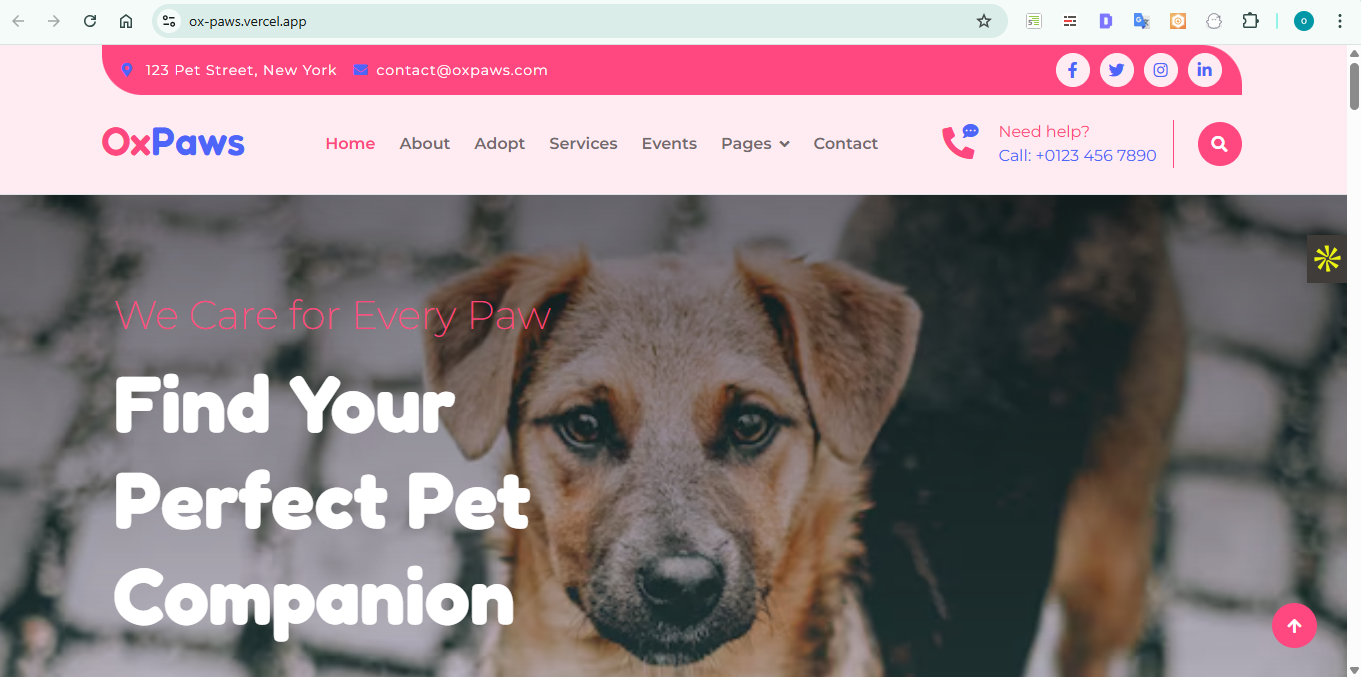Open the browser Extensions puzzle icon
The width and height of the screenshot is (1361, 677).
pos(1250,21)
